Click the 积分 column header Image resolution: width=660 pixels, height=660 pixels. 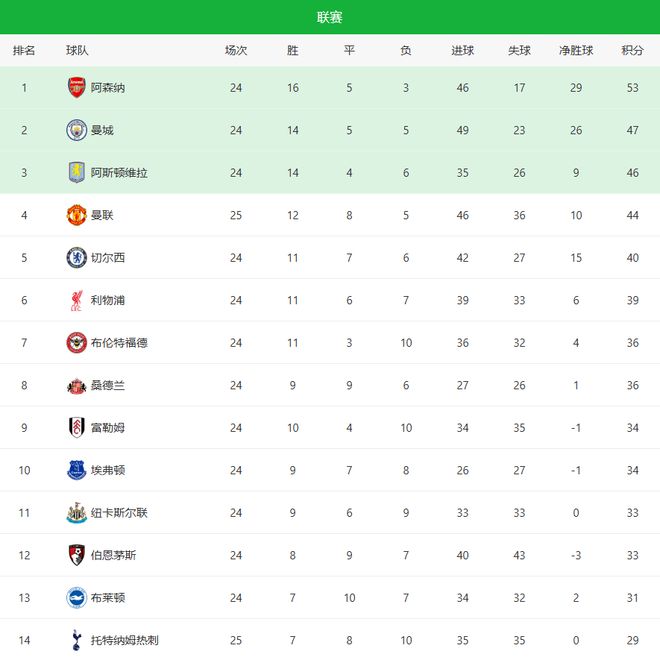pyautogui.click(x=632, y=51)
